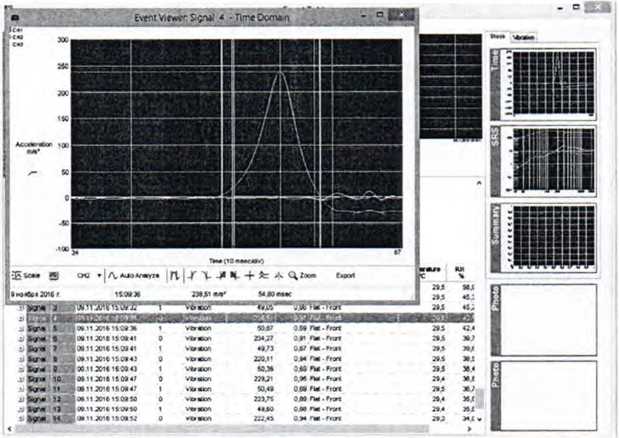Toggle the CH1 channel legend entry
Viewport: 619px width, 438px height.
pos(17,30)
